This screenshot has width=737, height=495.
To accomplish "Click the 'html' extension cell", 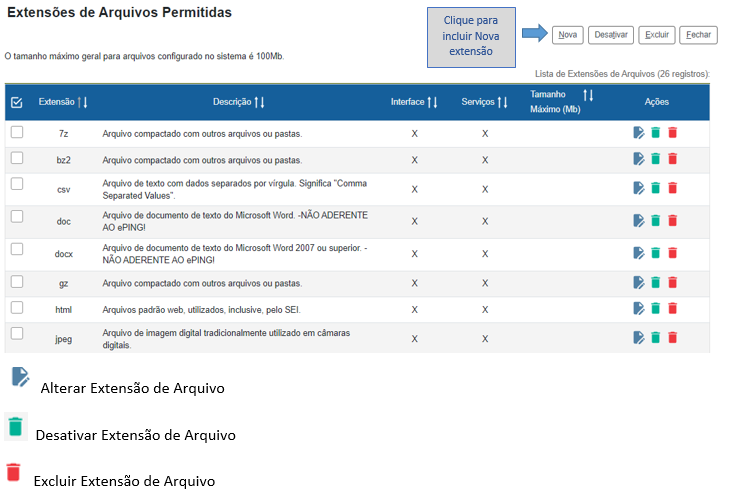I will click(63, 310).
